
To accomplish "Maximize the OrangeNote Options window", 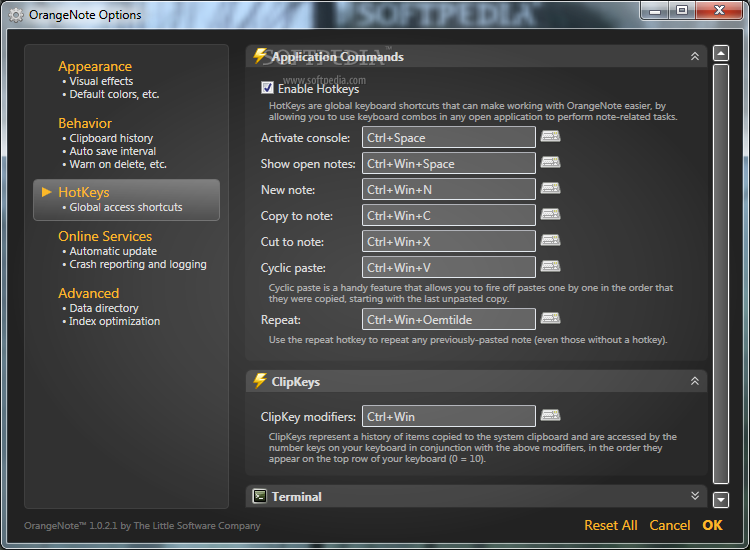I will 682,11.
